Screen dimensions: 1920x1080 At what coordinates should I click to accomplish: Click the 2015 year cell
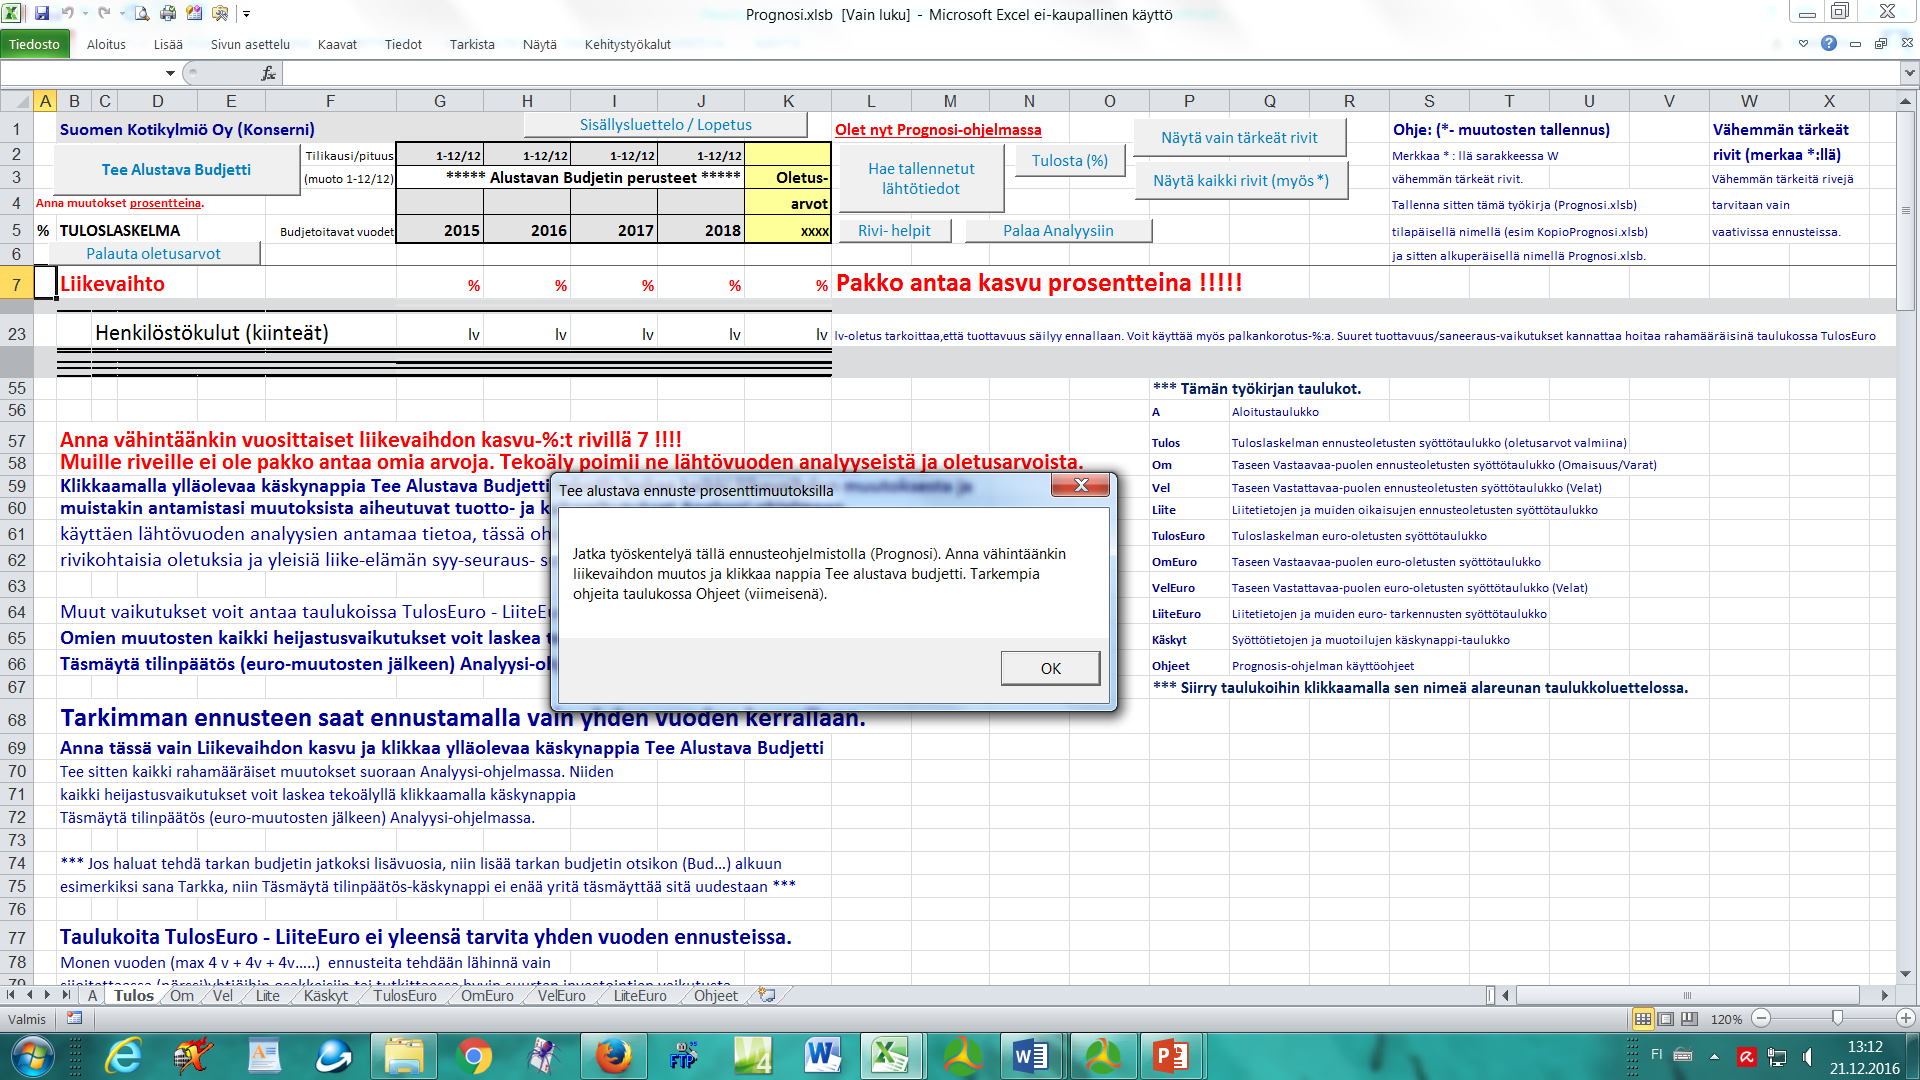pyautogui.click(x=440, y=230)
